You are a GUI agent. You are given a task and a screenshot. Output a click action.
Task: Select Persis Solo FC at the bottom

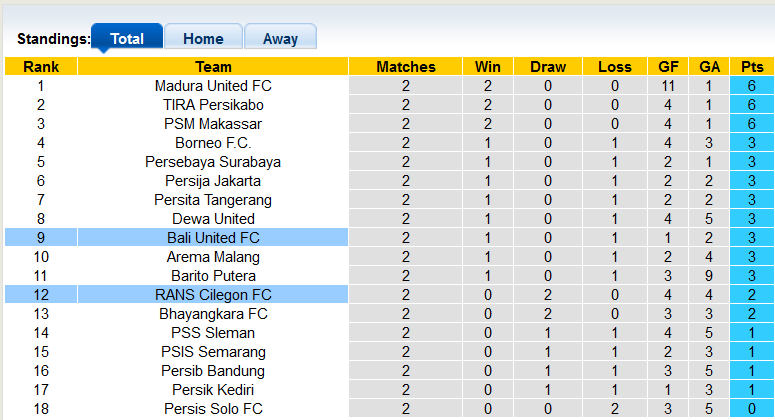pos(213,409)
